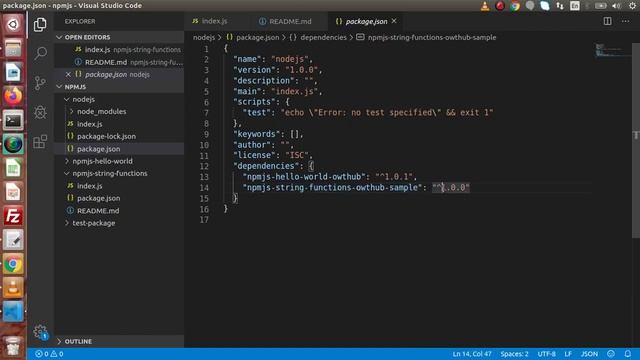Launch the Terminal from the Ubuntu dock
Viewport: 640px width, 360px height.
13,120
